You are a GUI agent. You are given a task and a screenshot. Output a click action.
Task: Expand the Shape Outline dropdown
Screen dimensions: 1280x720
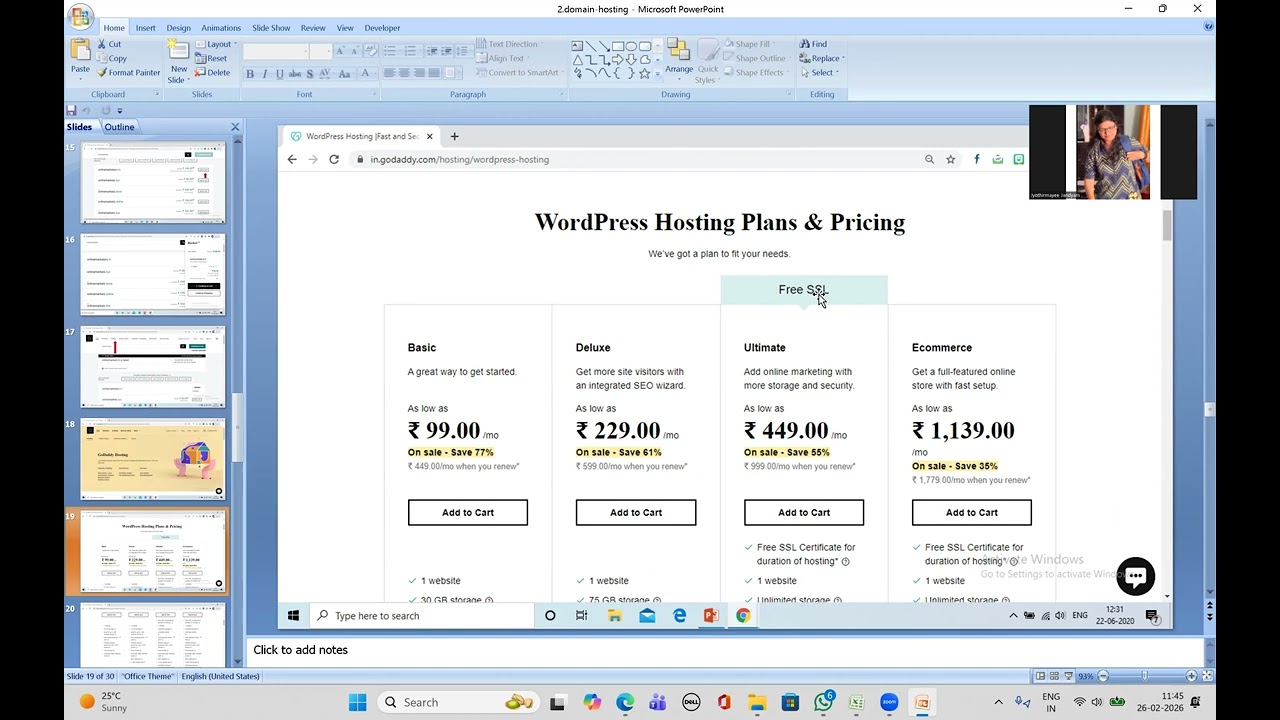(x=758, y=58)
